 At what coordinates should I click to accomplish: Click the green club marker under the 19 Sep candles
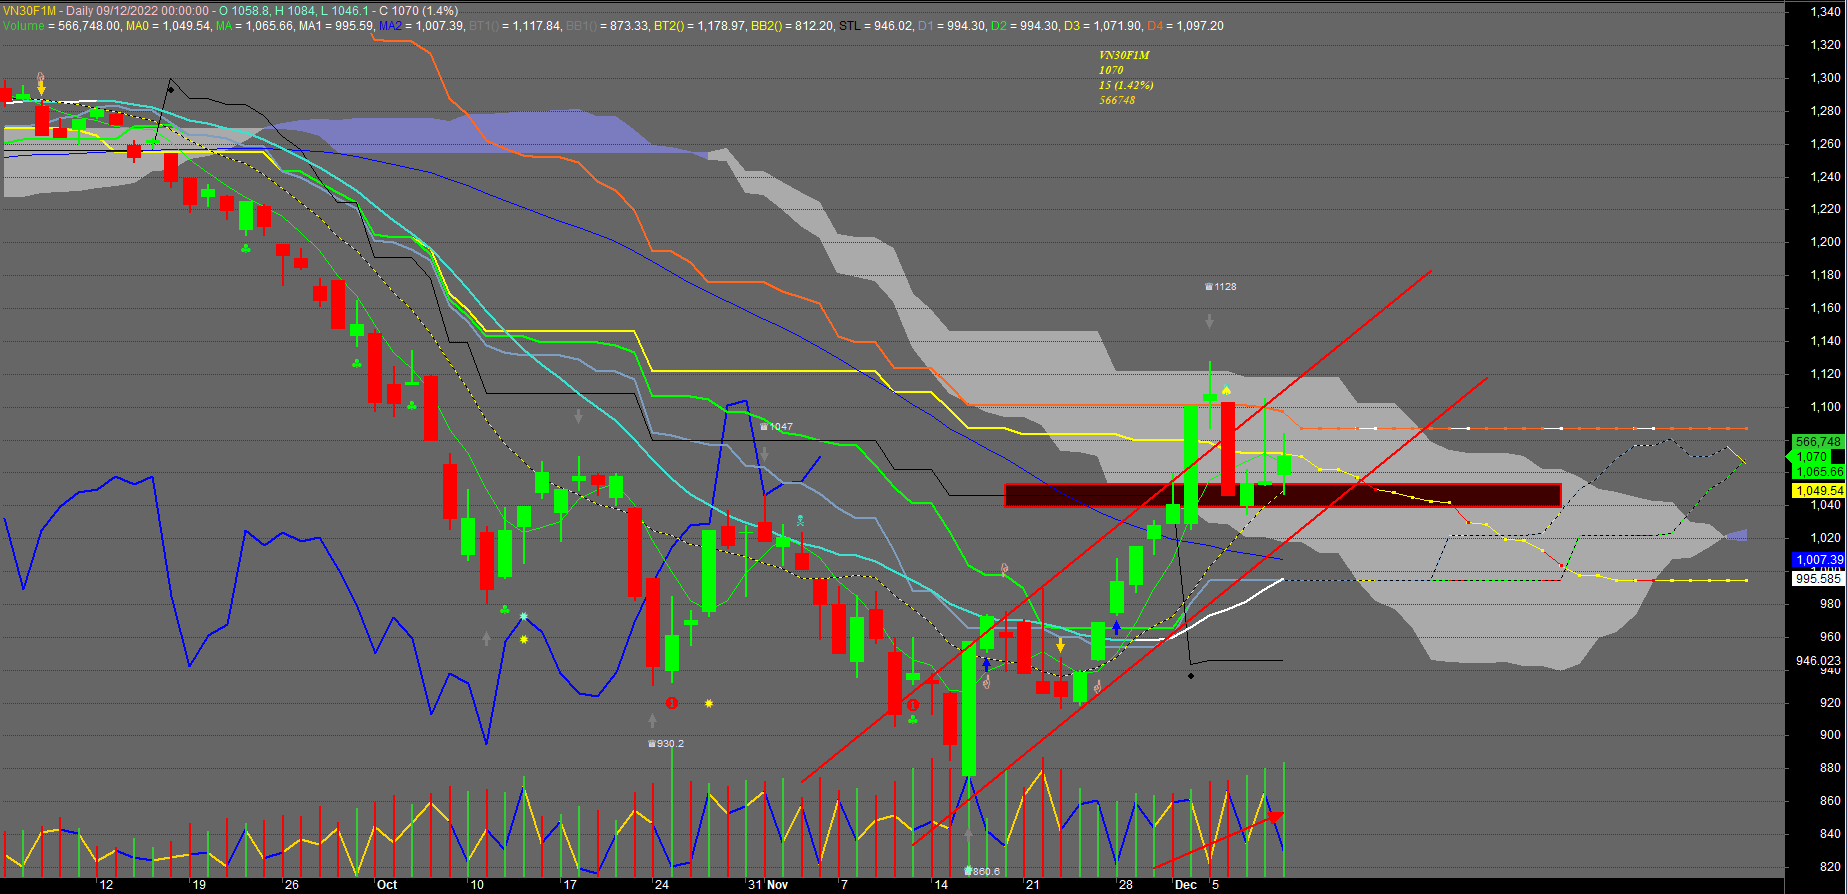tap(246, 248)
